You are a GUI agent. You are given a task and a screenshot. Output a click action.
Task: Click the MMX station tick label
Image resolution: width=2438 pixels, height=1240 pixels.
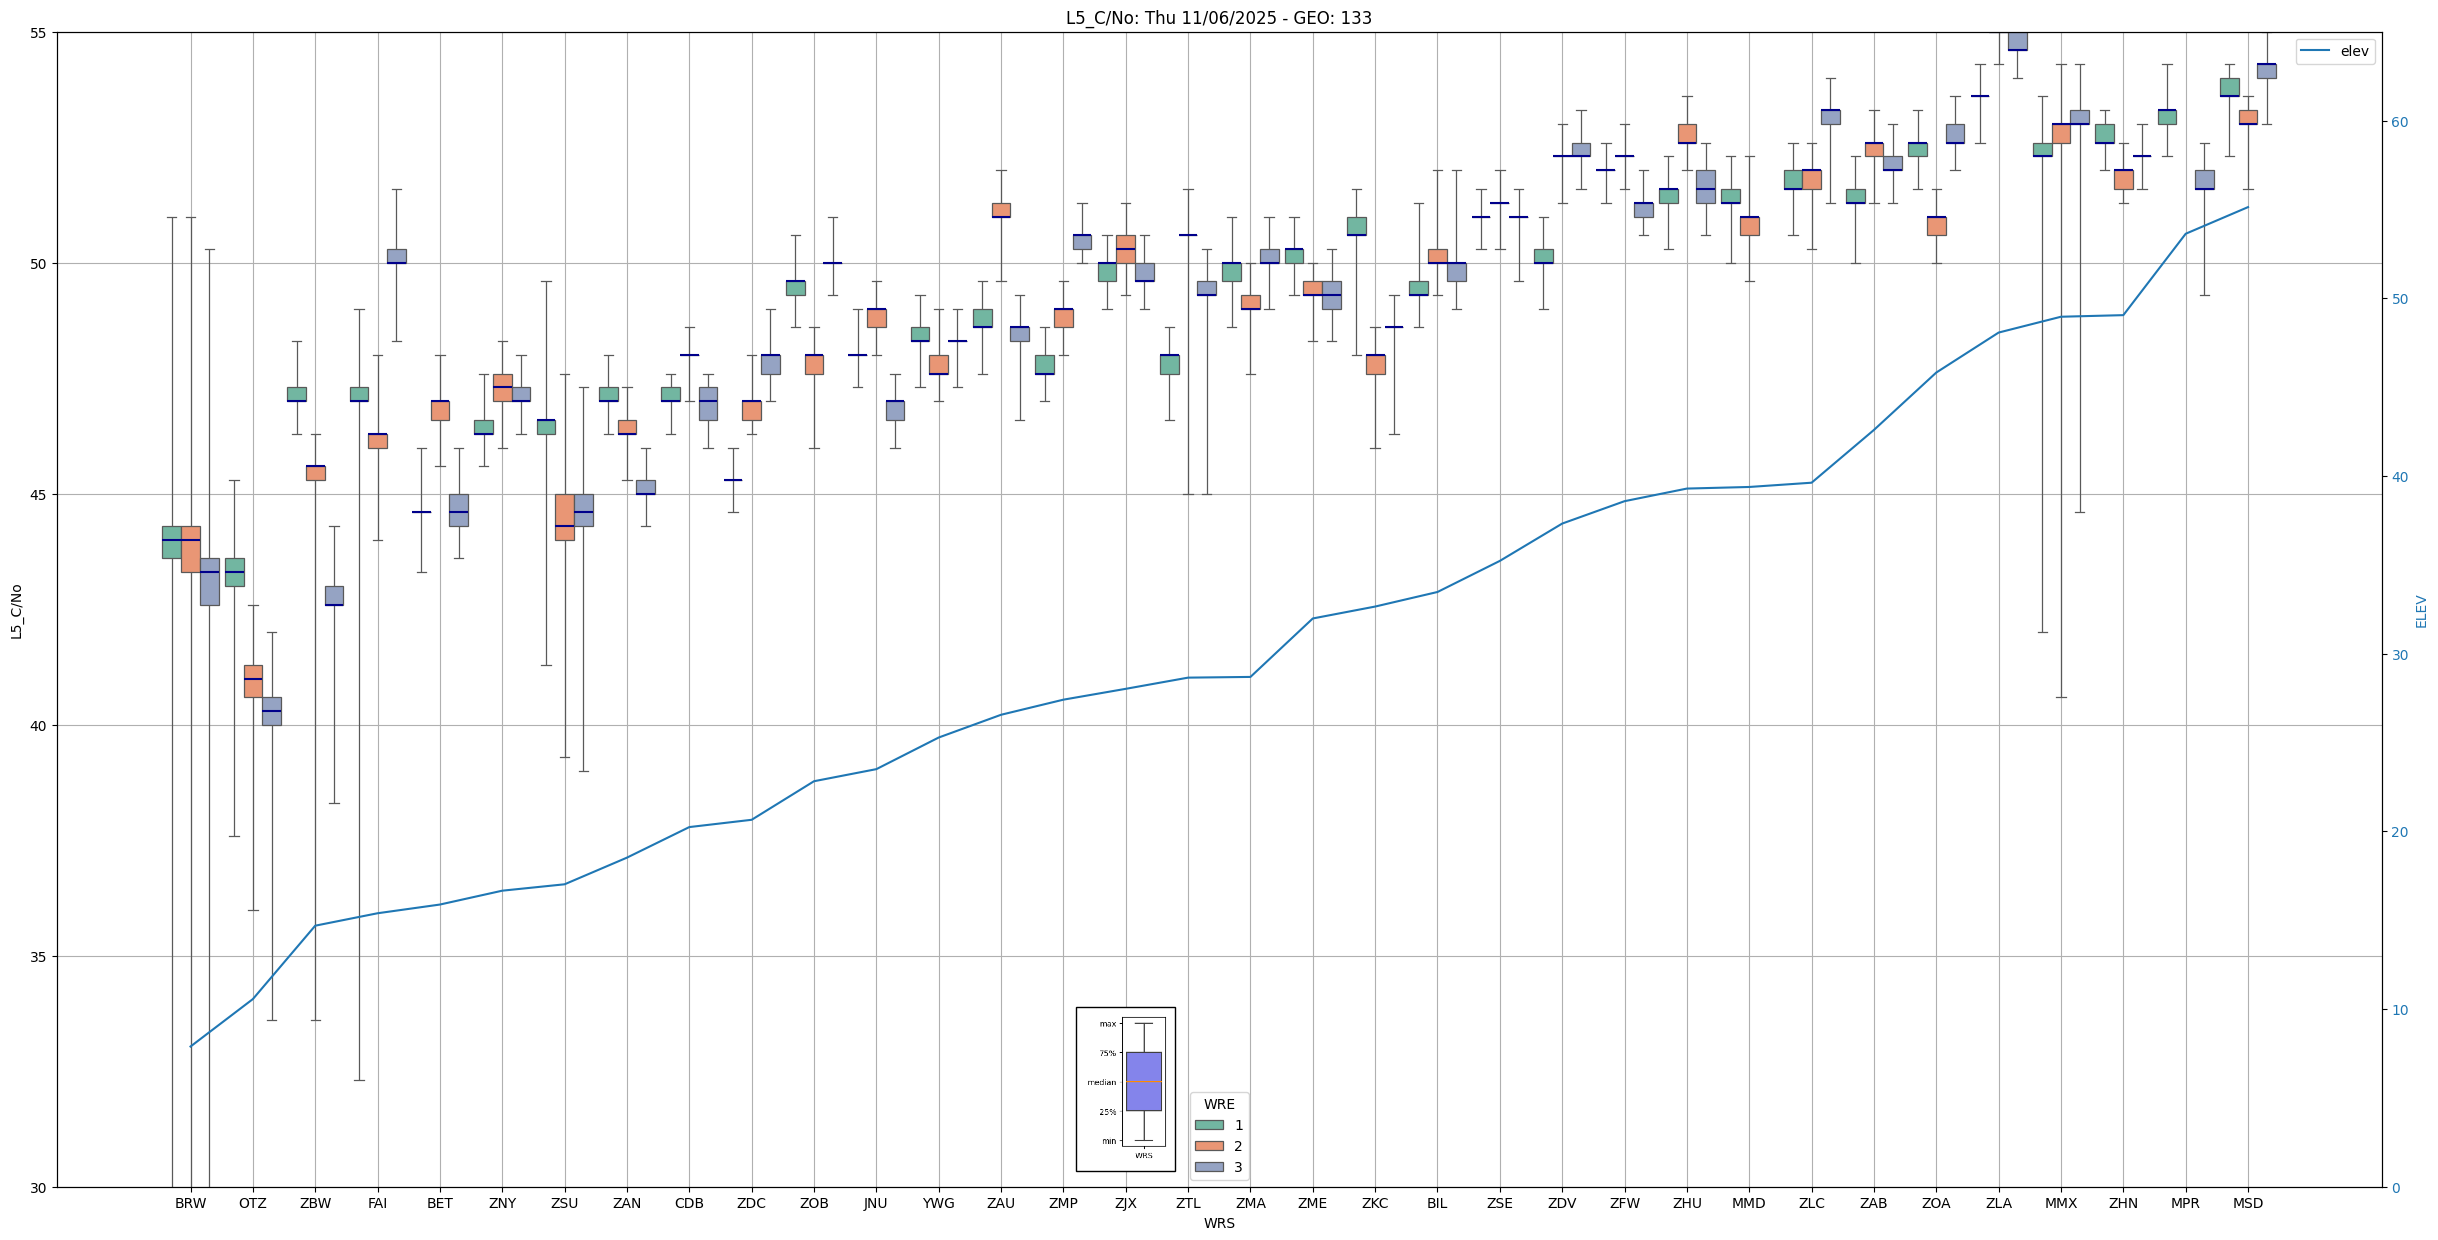2060,1203
